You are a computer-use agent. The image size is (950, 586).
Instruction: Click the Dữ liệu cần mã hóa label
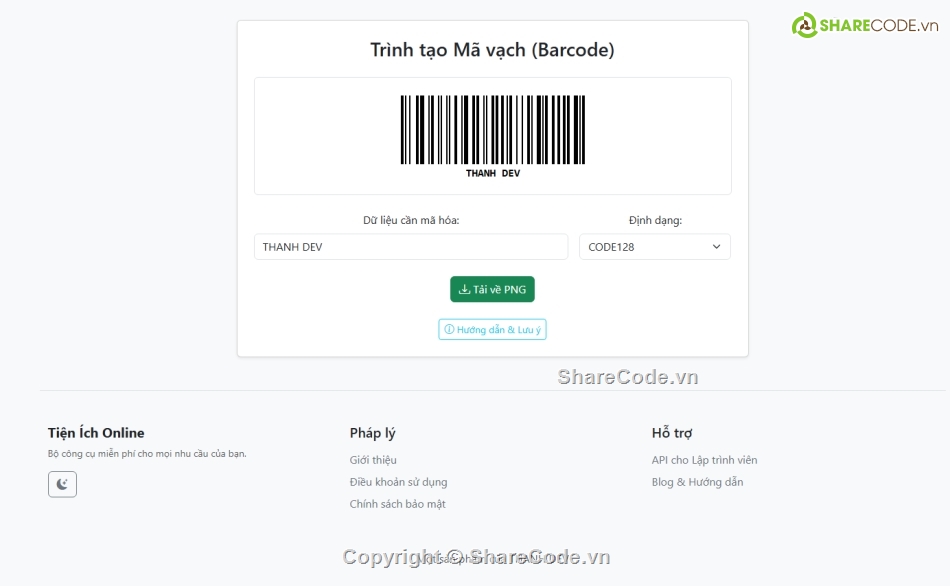pyautogui.click(x=411, y=220)
